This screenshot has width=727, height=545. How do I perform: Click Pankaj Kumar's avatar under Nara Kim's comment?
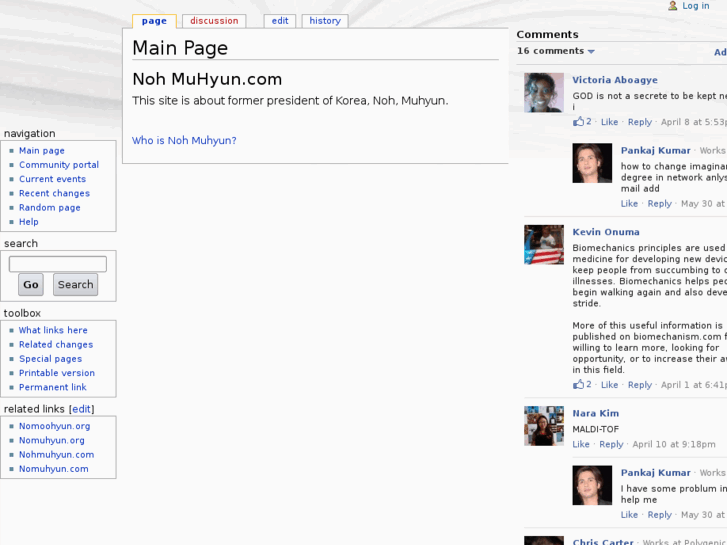click(592, 486)
